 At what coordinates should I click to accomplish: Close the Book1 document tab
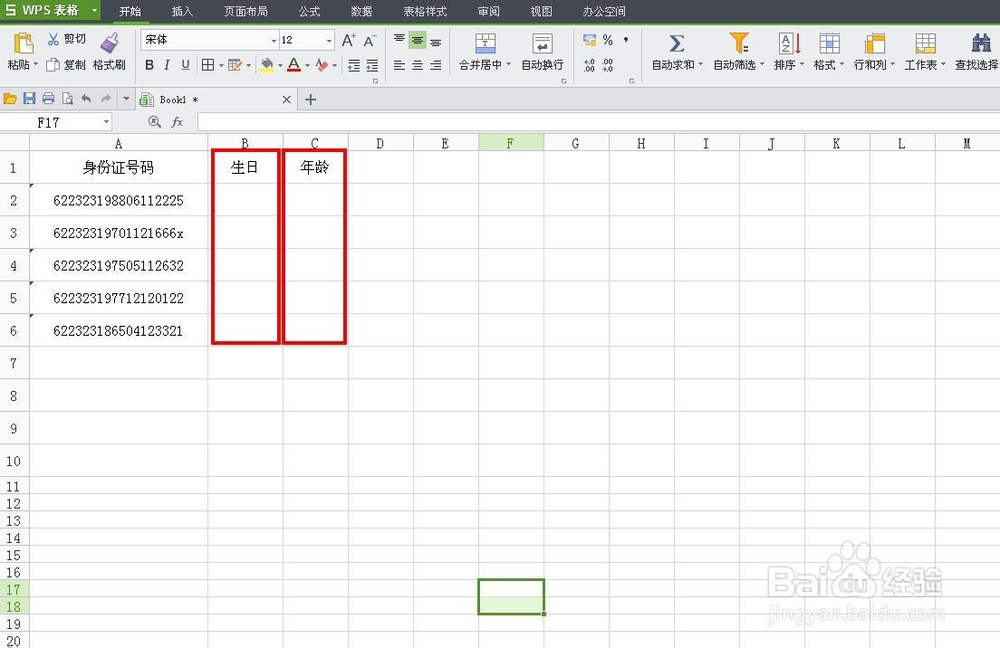(x=286, y=99)
